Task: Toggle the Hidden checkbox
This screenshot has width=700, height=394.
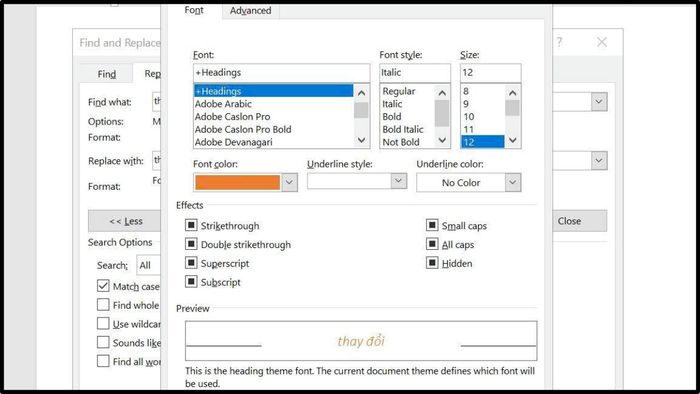Action: click(x=432, y=262)
